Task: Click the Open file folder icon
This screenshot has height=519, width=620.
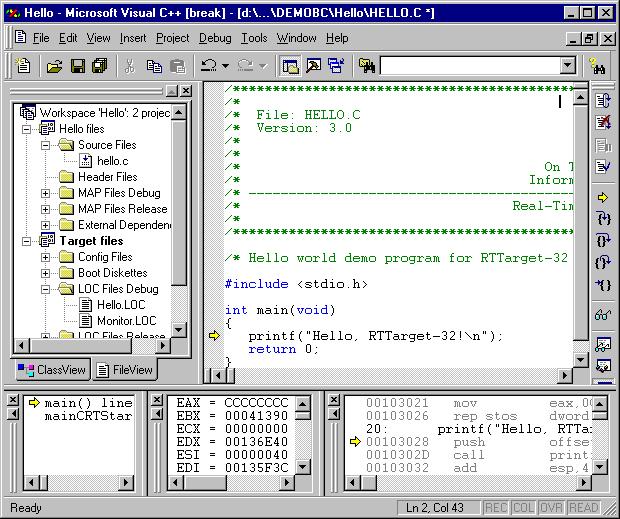Action: [x=54, y=66]
